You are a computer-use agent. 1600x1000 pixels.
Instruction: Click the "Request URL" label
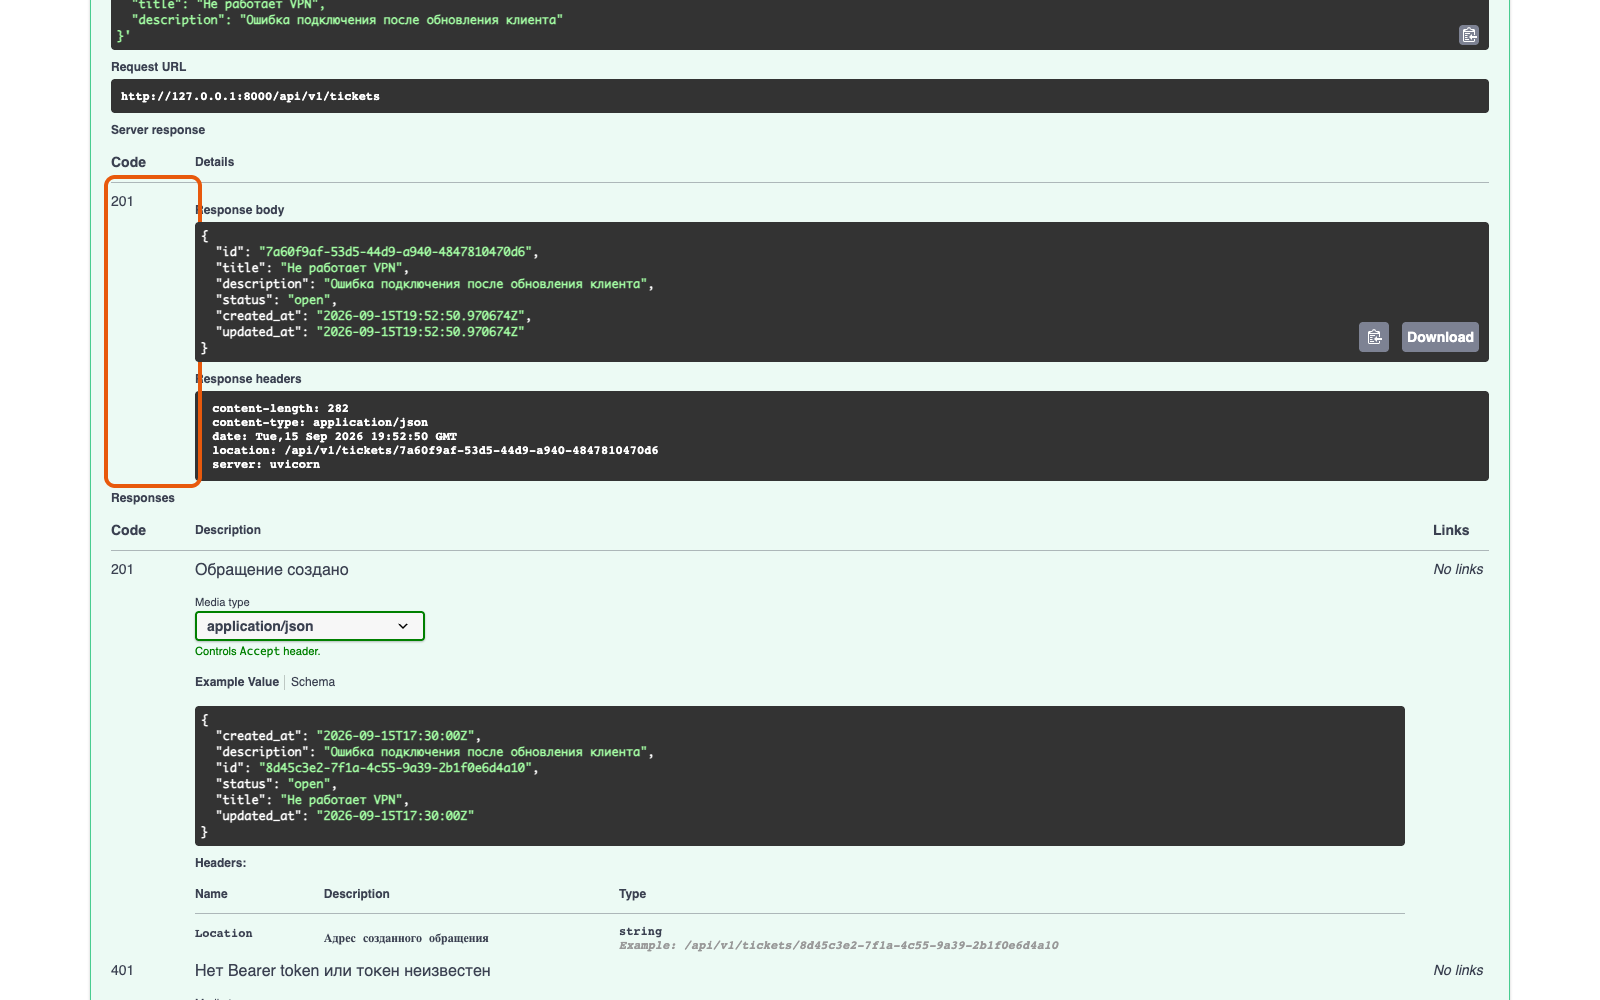coord(148,67)
